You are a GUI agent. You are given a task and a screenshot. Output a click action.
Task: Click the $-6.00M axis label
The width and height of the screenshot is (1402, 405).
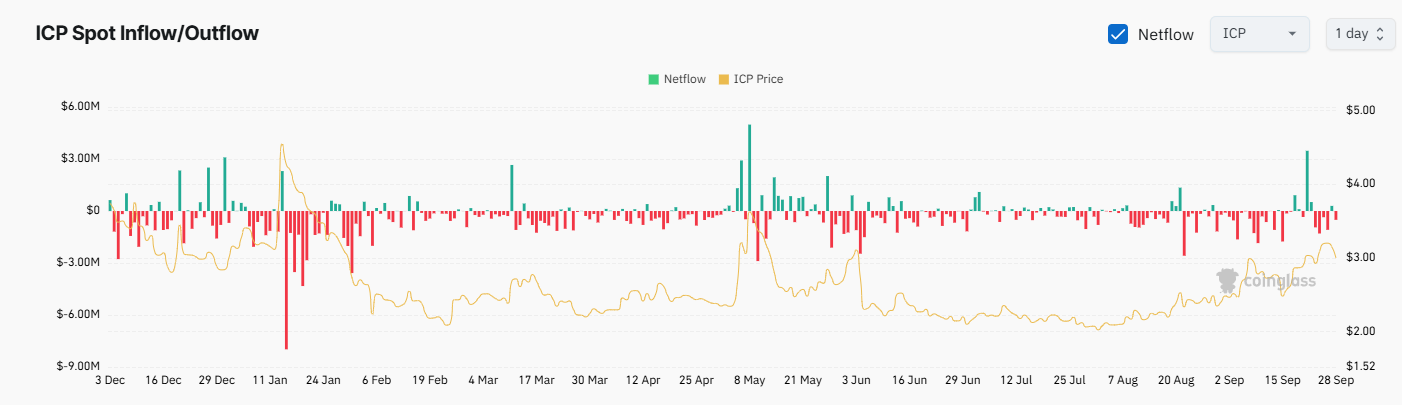tap(78, 314)
